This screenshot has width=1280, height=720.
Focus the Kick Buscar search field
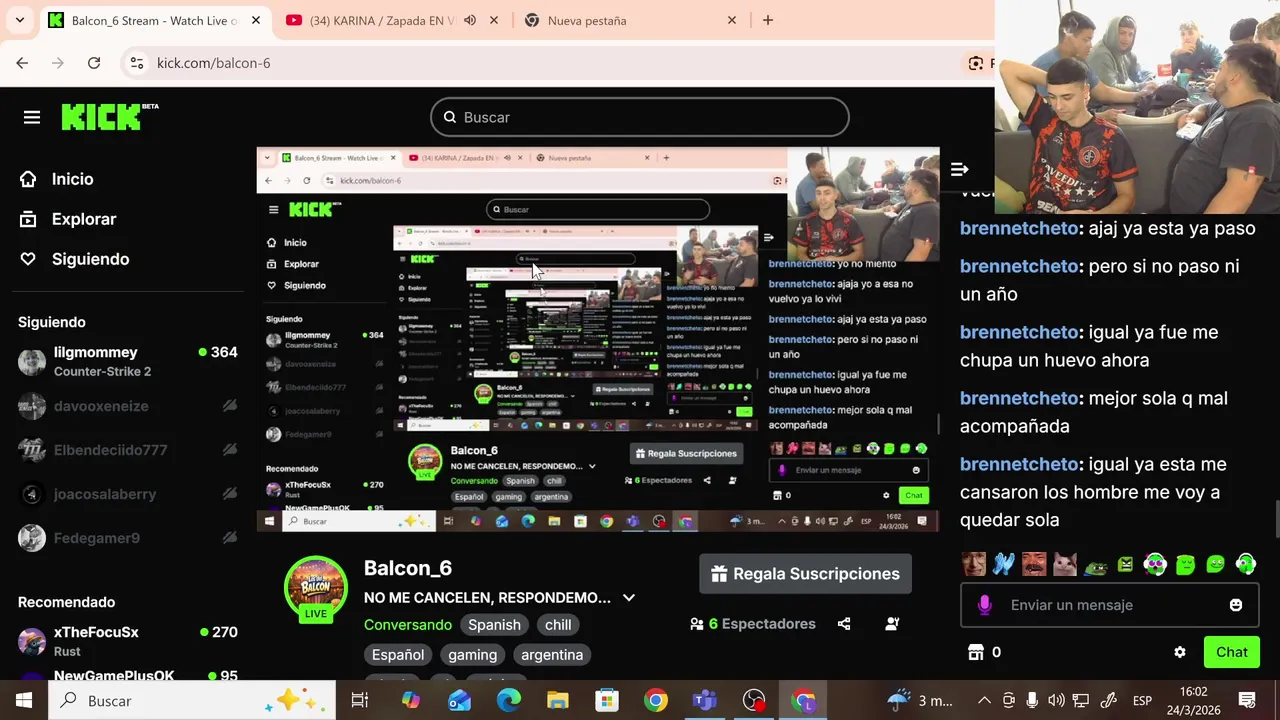pos(640,117)
